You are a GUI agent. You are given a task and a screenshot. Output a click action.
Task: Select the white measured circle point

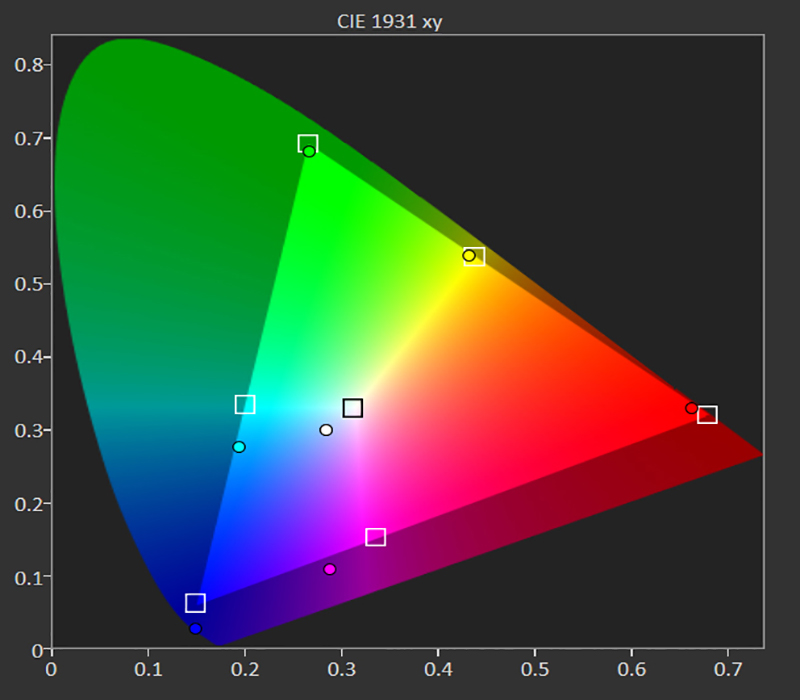click(x=326, y=430)
